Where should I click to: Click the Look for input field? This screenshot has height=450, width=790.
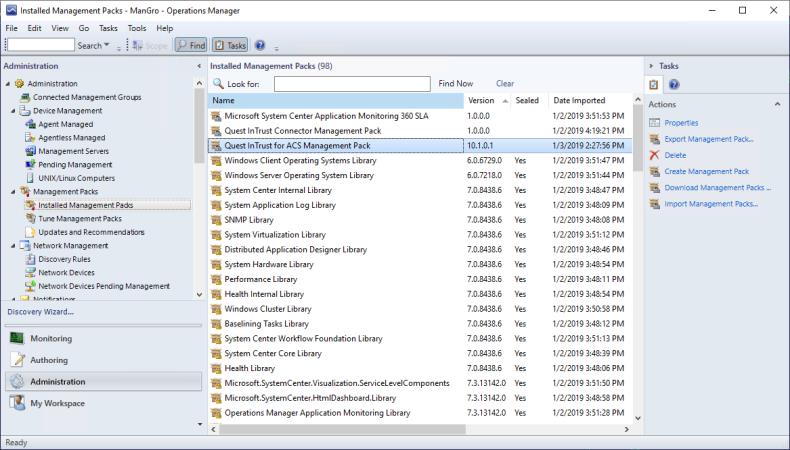352,84
